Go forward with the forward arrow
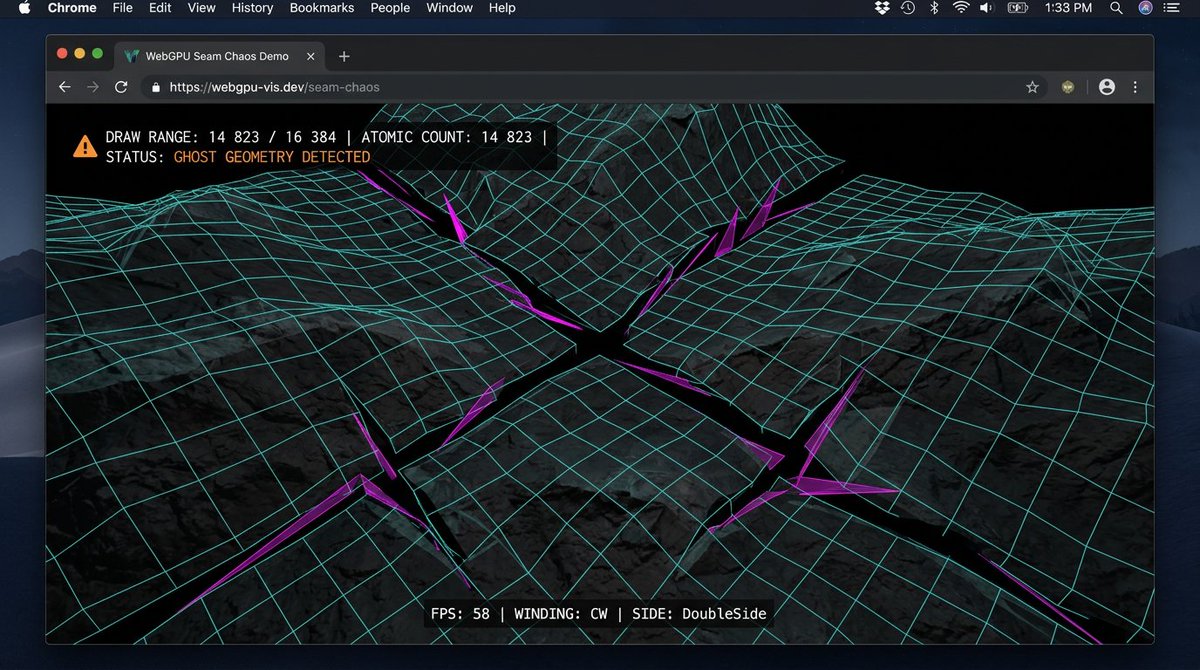Image resolution: width=1200 pixels, height=670 pixels. pyautogui.click(x=93, y=87)
